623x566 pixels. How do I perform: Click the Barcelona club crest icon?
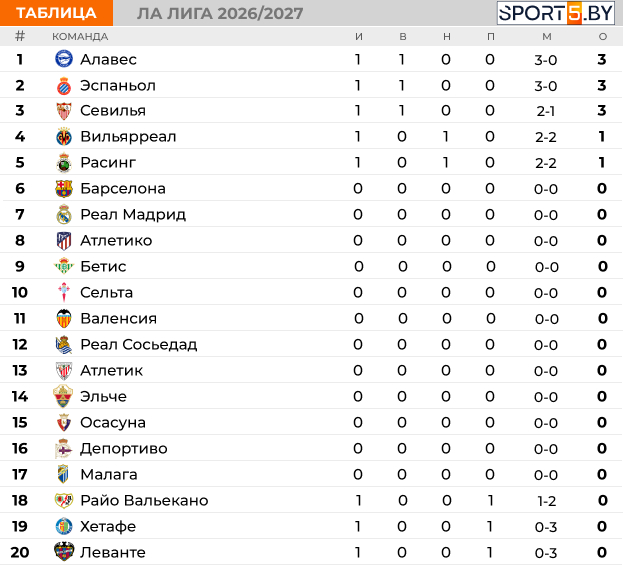64,189
